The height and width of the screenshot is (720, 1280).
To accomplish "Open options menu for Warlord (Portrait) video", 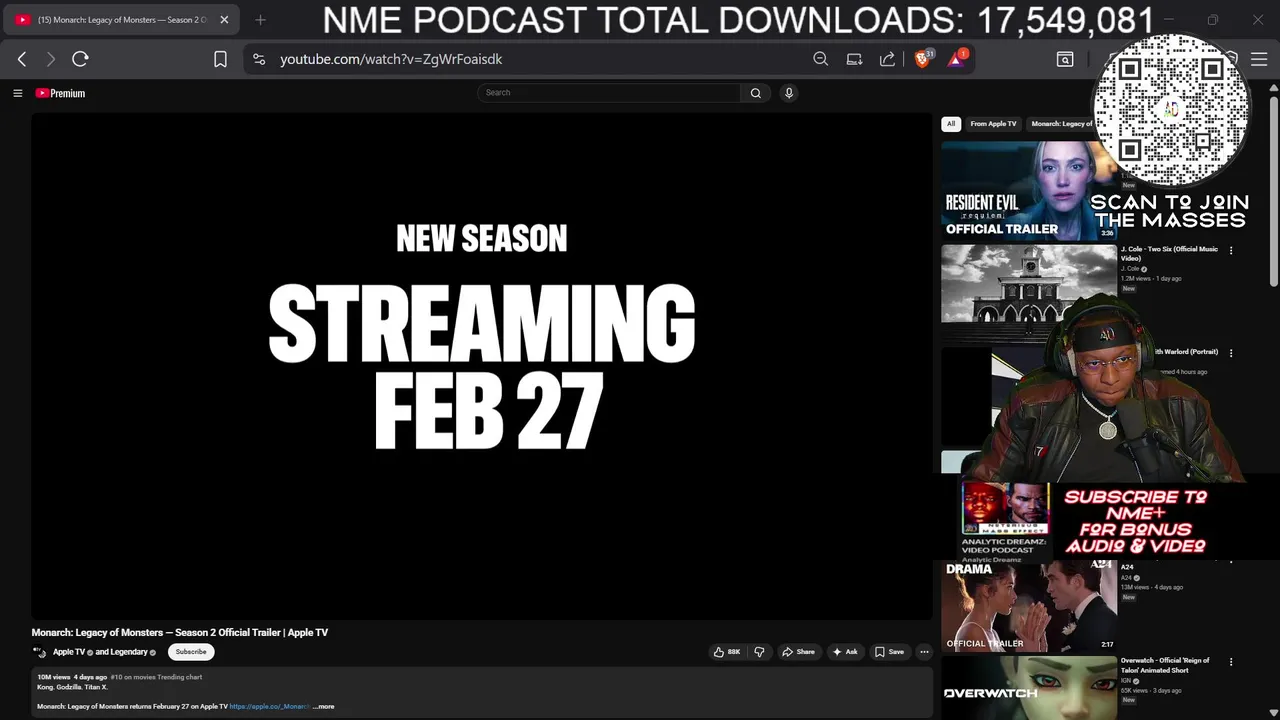I will tap(1231, 353).
